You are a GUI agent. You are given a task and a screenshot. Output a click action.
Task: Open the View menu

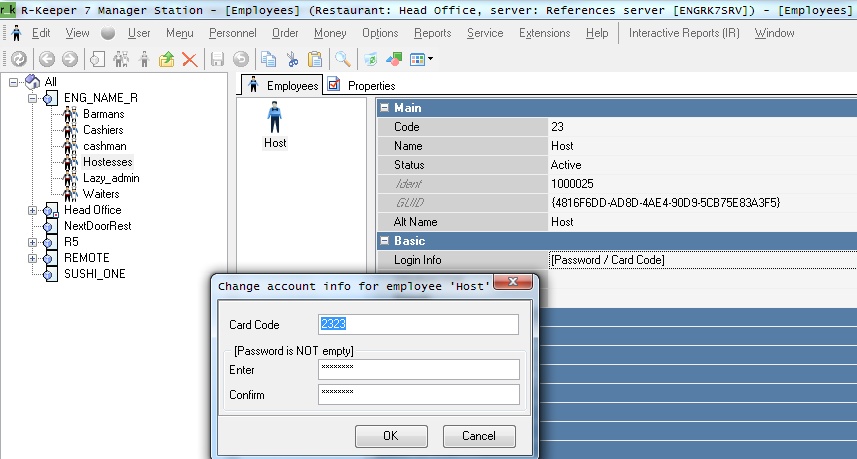pos(78,33)
